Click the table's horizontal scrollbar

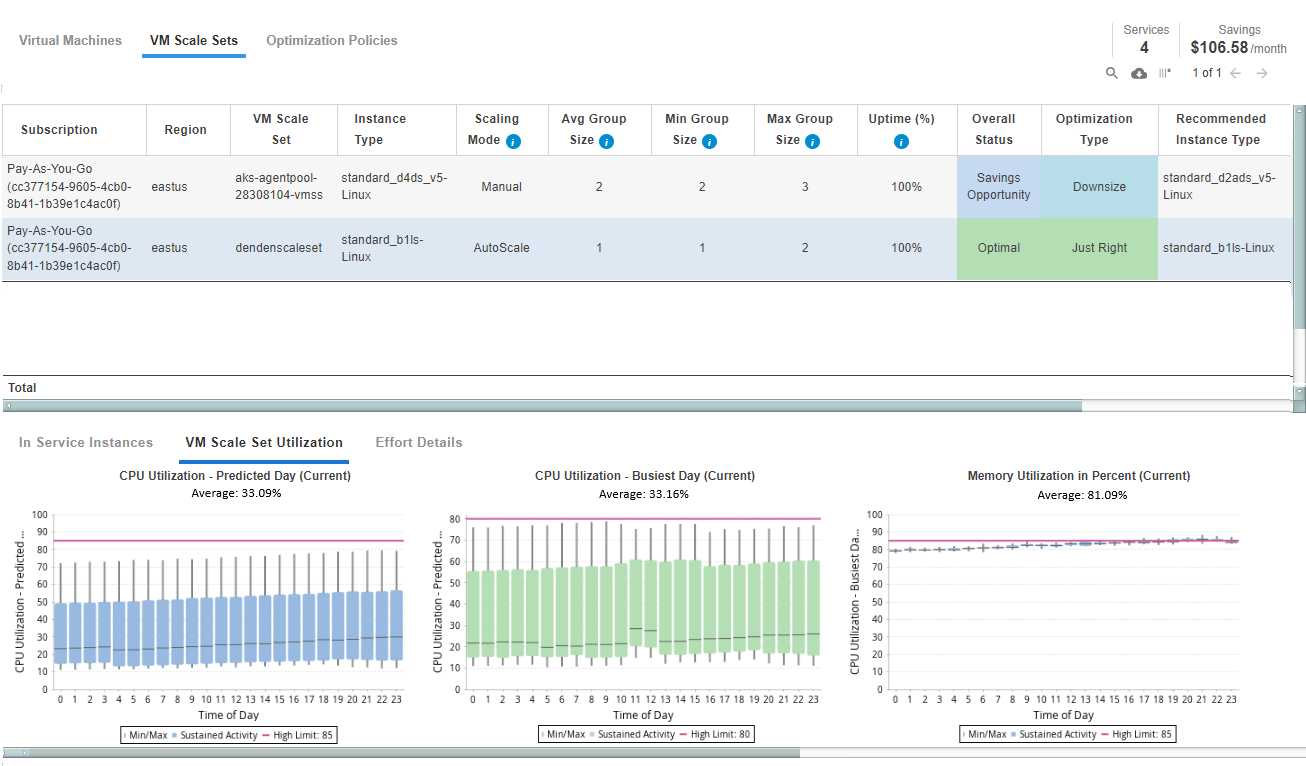[546, 406]
